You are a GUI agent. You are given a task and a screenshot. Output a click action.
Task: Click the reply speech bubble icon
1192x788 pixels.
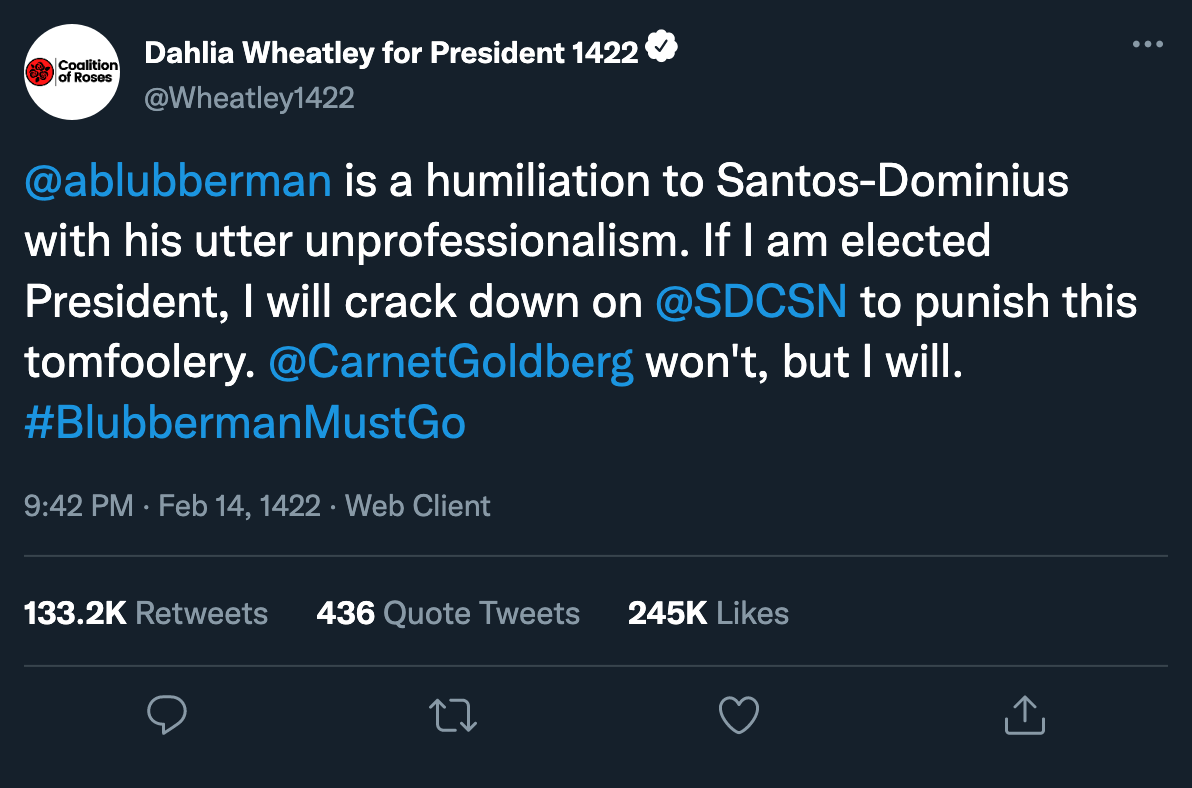166,714
